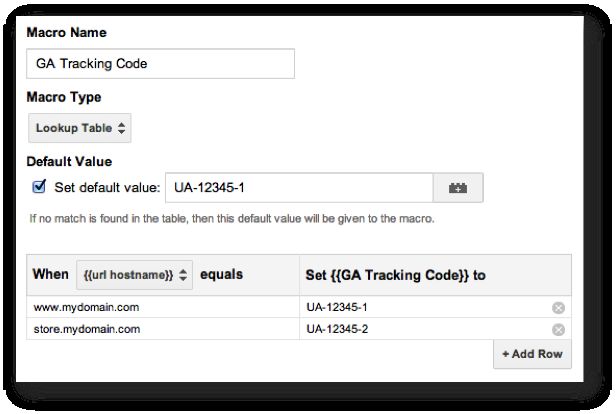Click the macro insert brick icon
The width and height of the screenshot is (616, 414).
pos(458,188)
